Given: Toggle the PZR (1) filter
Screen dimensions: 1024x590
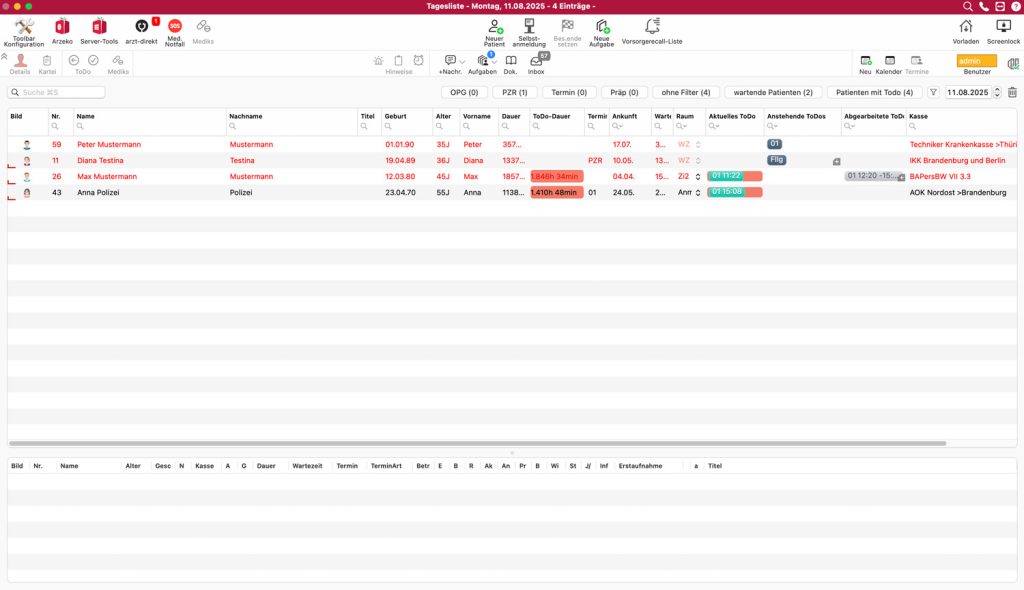Looking at the screenshot, I should pos(514,92).
